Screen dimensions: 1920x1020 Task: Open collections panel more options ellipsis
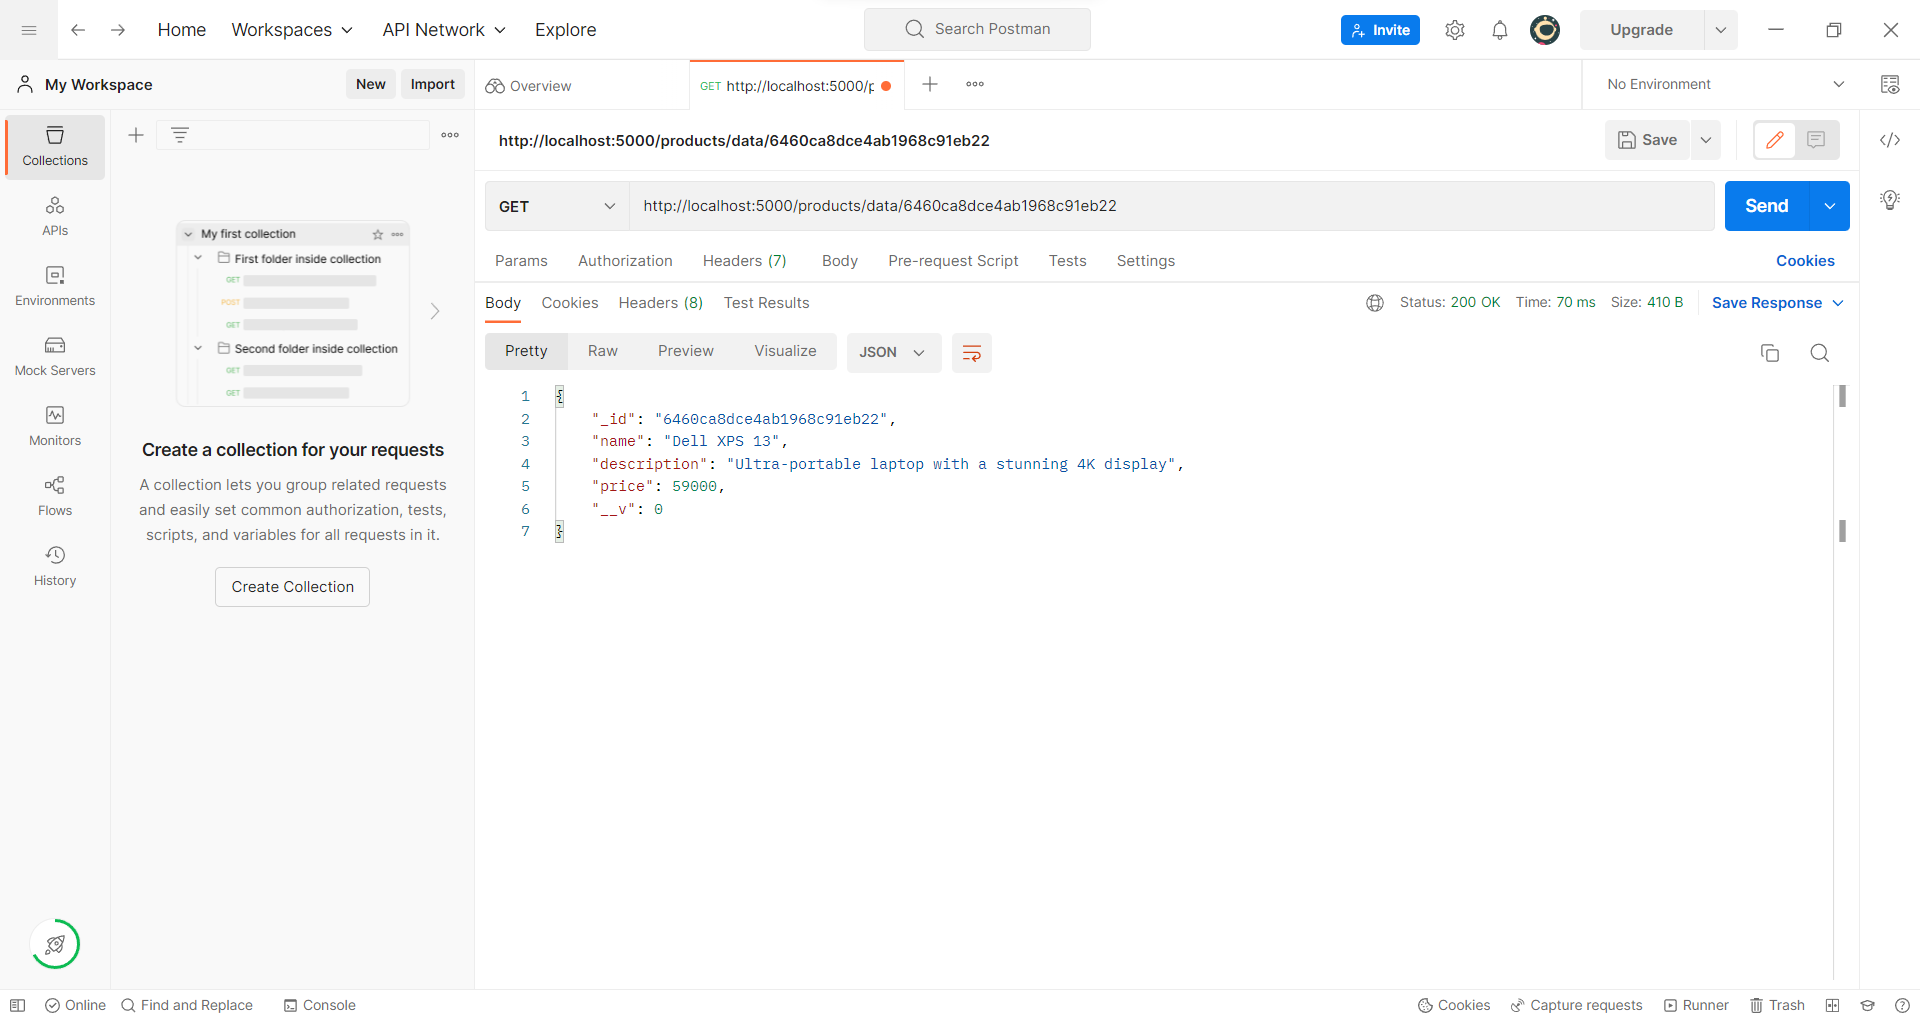(x=450, y=135)
